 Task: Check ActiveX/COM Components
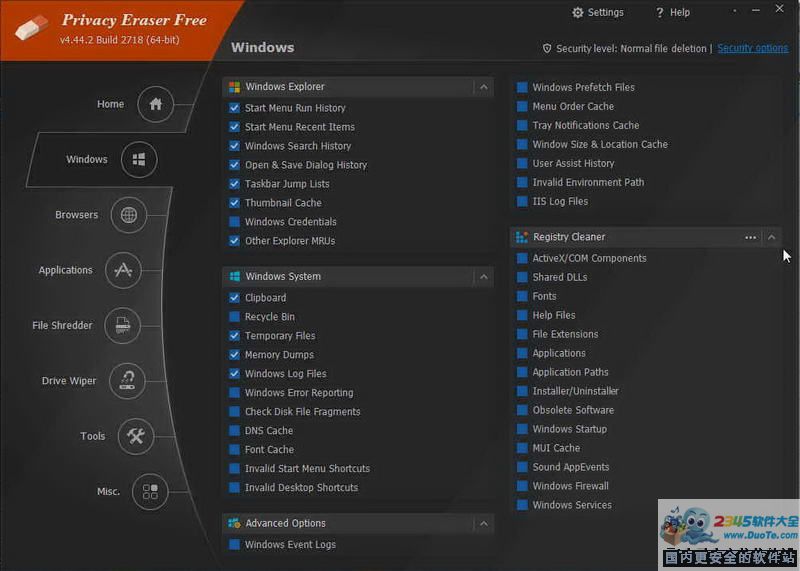[522, 258]
